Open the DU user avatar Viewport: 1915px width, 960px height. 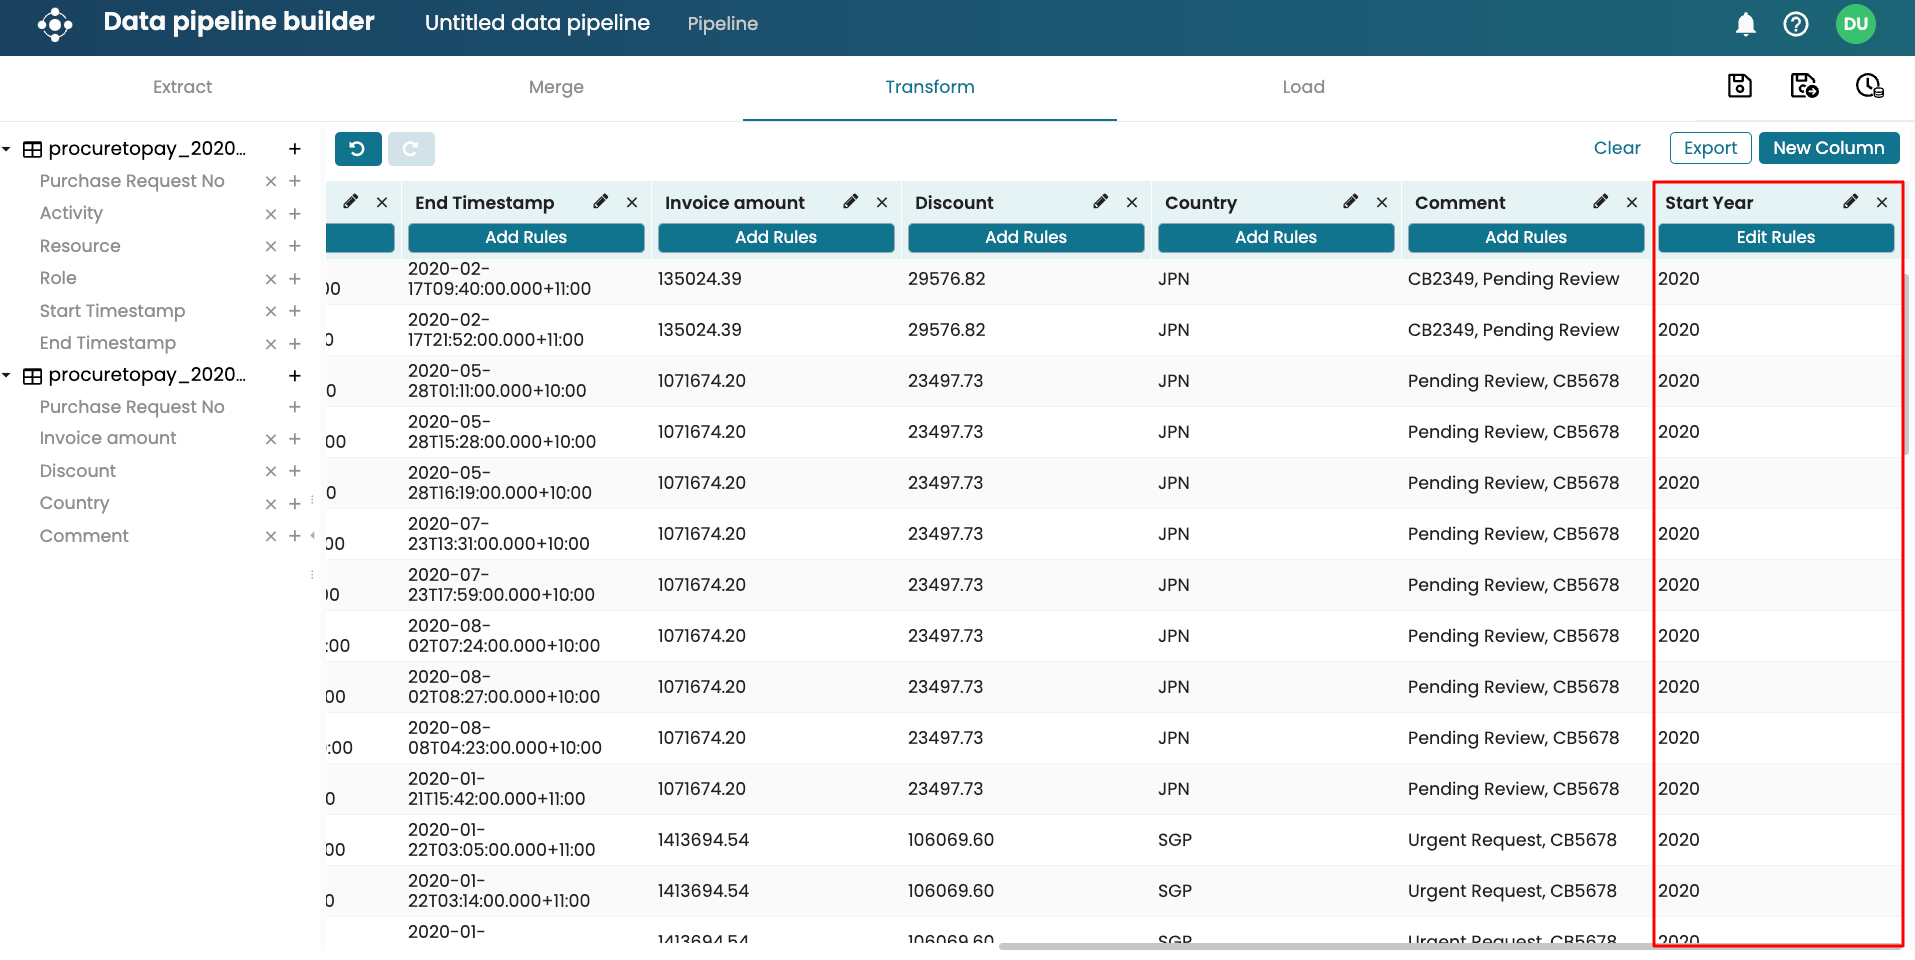coord(1855,24)
